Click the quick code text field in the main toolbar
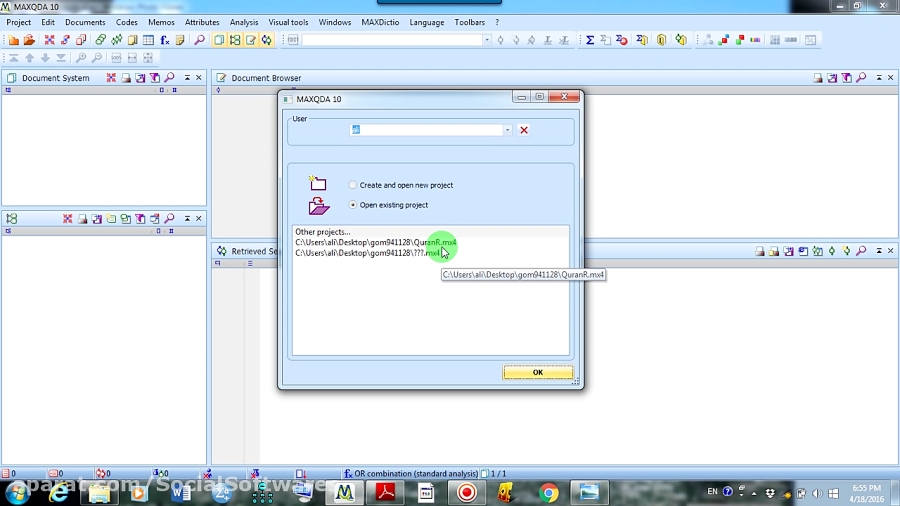Viewport: 900px width, 506px height. [x=392, y=40]
